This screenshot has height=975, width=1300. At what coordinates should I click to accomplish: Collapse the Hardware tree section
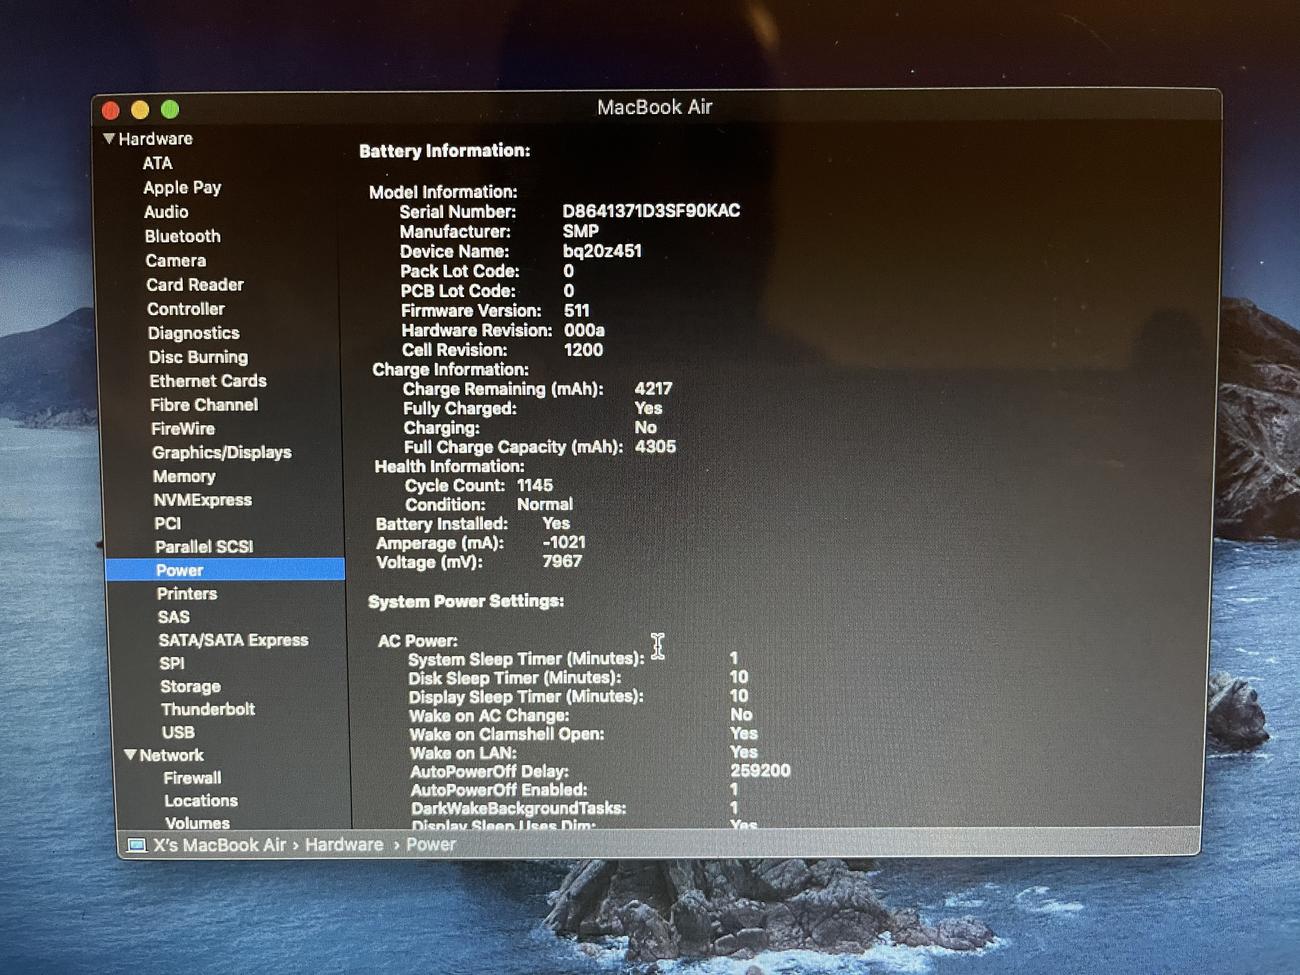click(x=109, y=139)
